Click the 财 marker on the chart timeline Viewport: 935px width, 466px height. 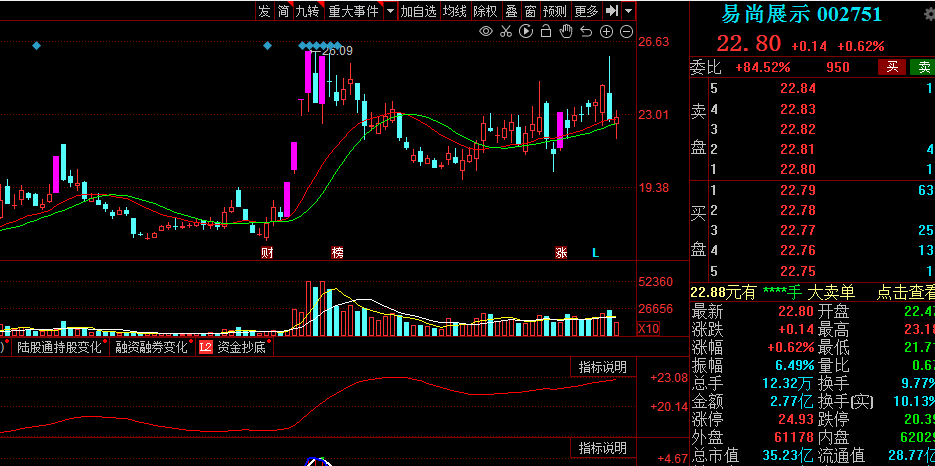click(267, 253)
